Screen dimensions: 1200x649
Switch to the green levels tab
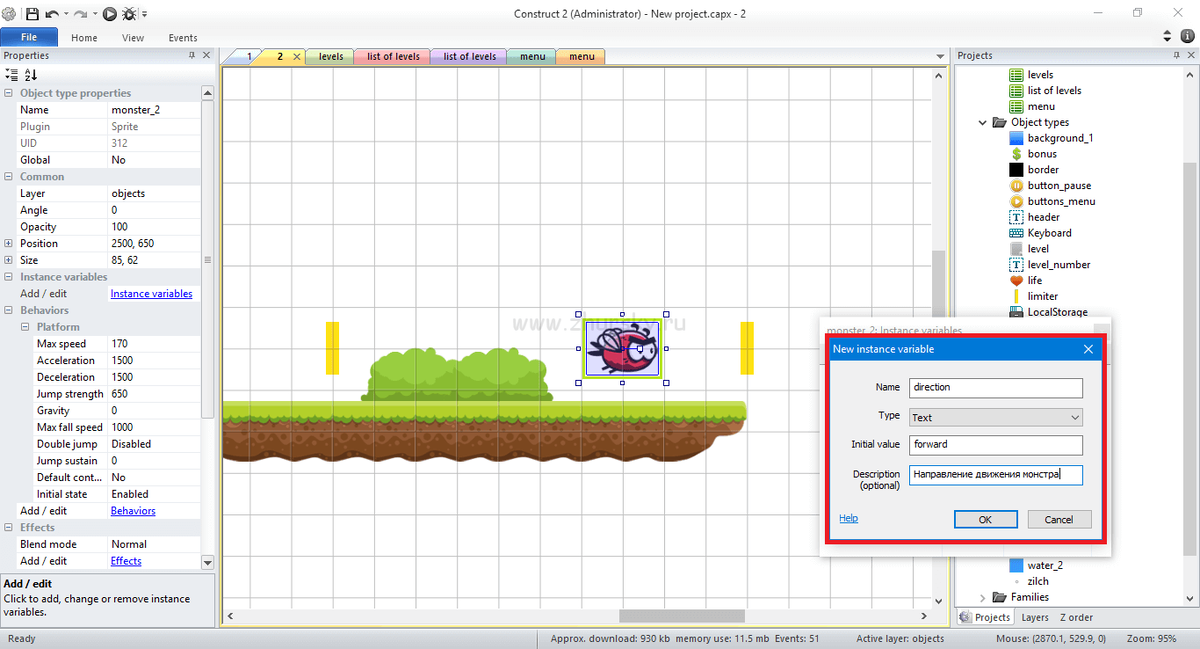pos(331,57)
